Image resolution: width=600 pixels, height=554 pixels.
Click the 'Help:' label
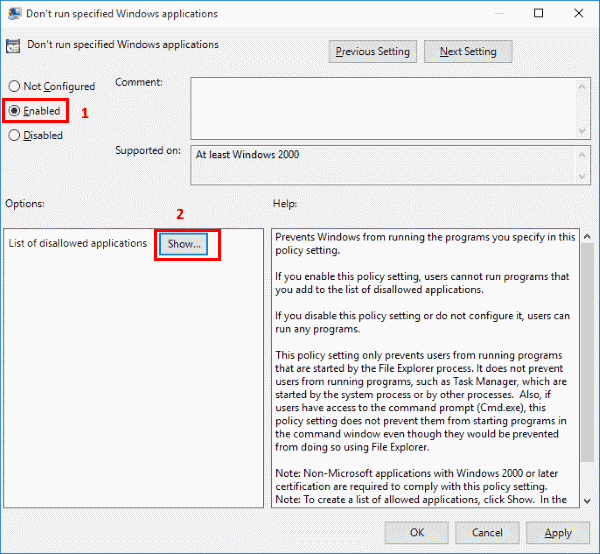pos(285,204)
